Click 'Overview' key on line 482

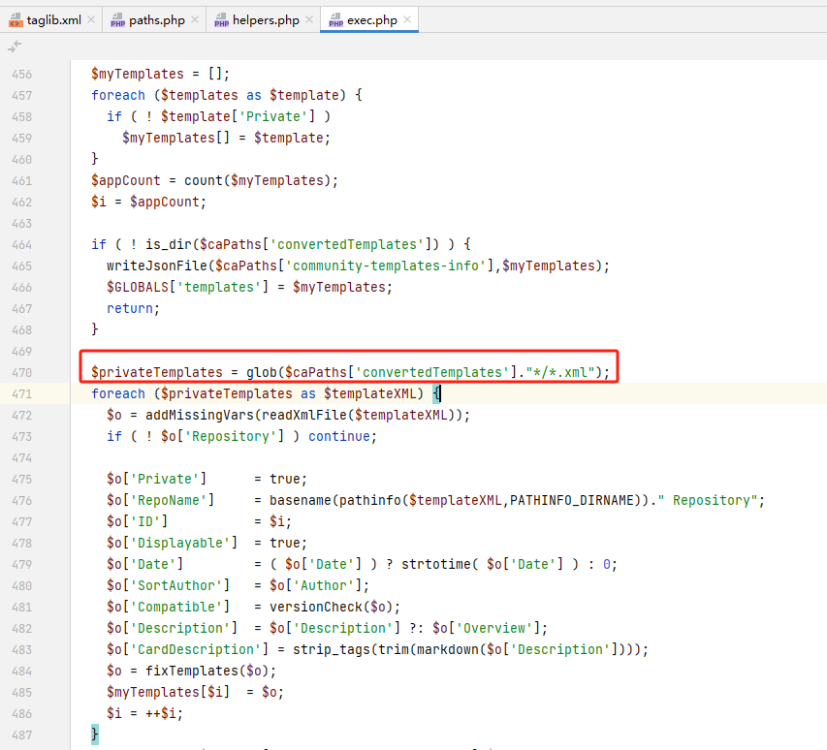coord(494,629)
